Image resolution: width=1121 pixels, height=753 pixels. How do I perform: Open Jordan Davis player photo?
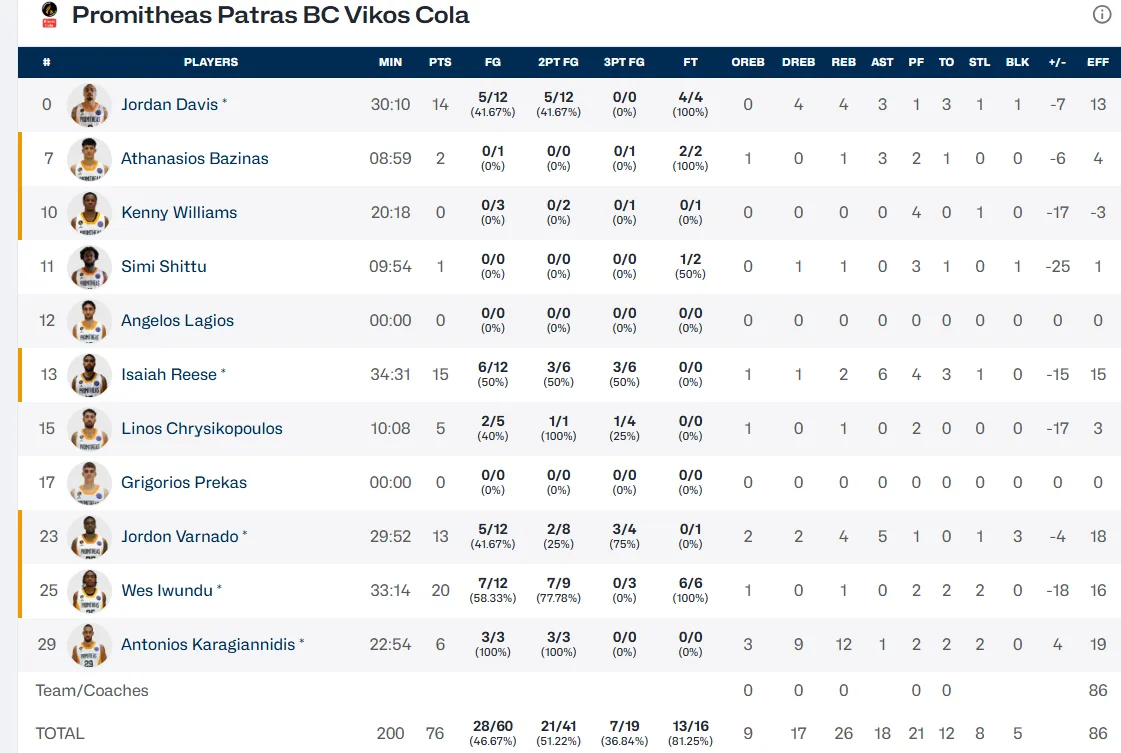point(89,104)
